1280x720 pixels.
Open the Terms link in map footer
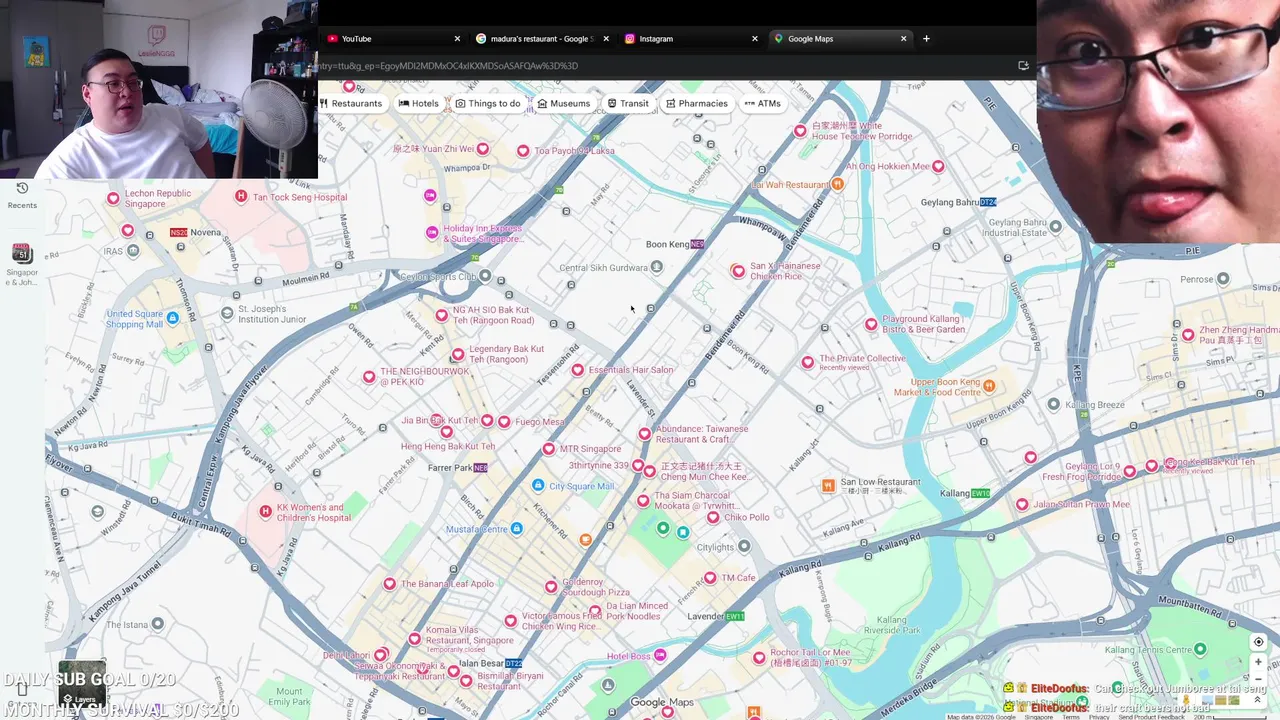(1071, 717)
